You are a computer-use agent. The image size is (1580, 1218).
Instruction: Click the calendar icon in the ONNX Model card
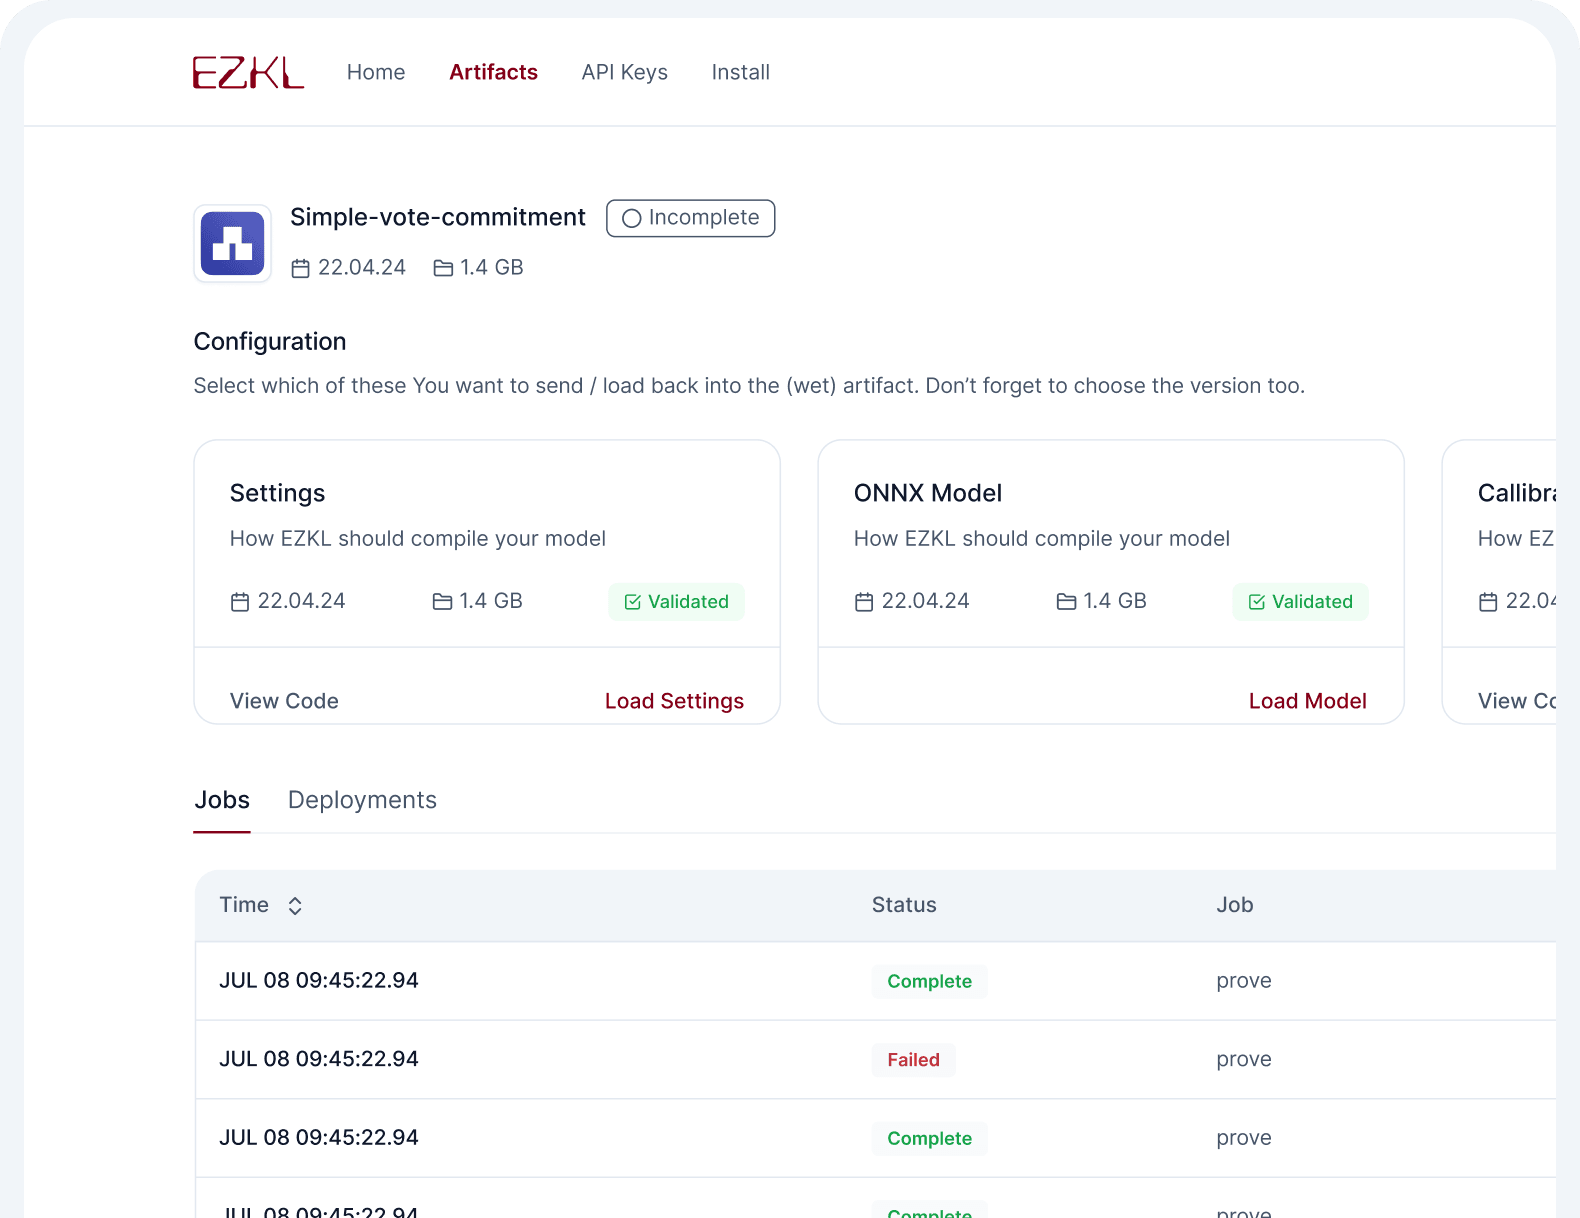click(x=864, y=602)
